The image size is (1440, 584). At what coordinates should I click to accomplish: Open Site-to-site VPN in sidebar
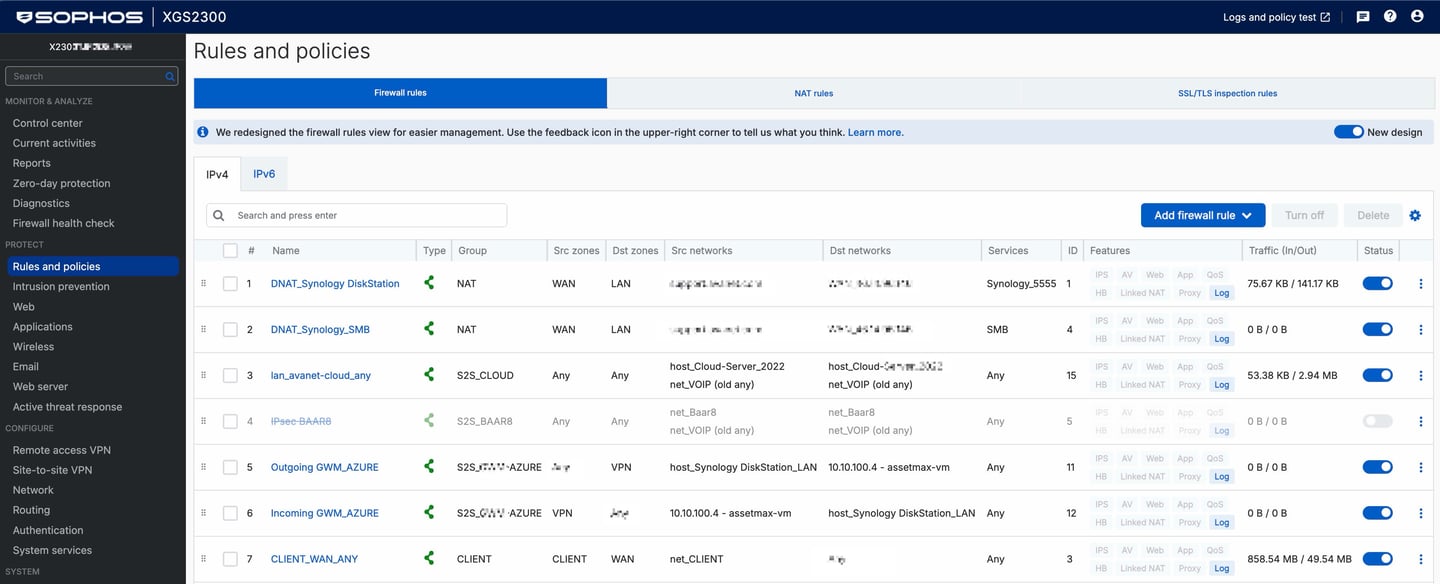[52, 470]
